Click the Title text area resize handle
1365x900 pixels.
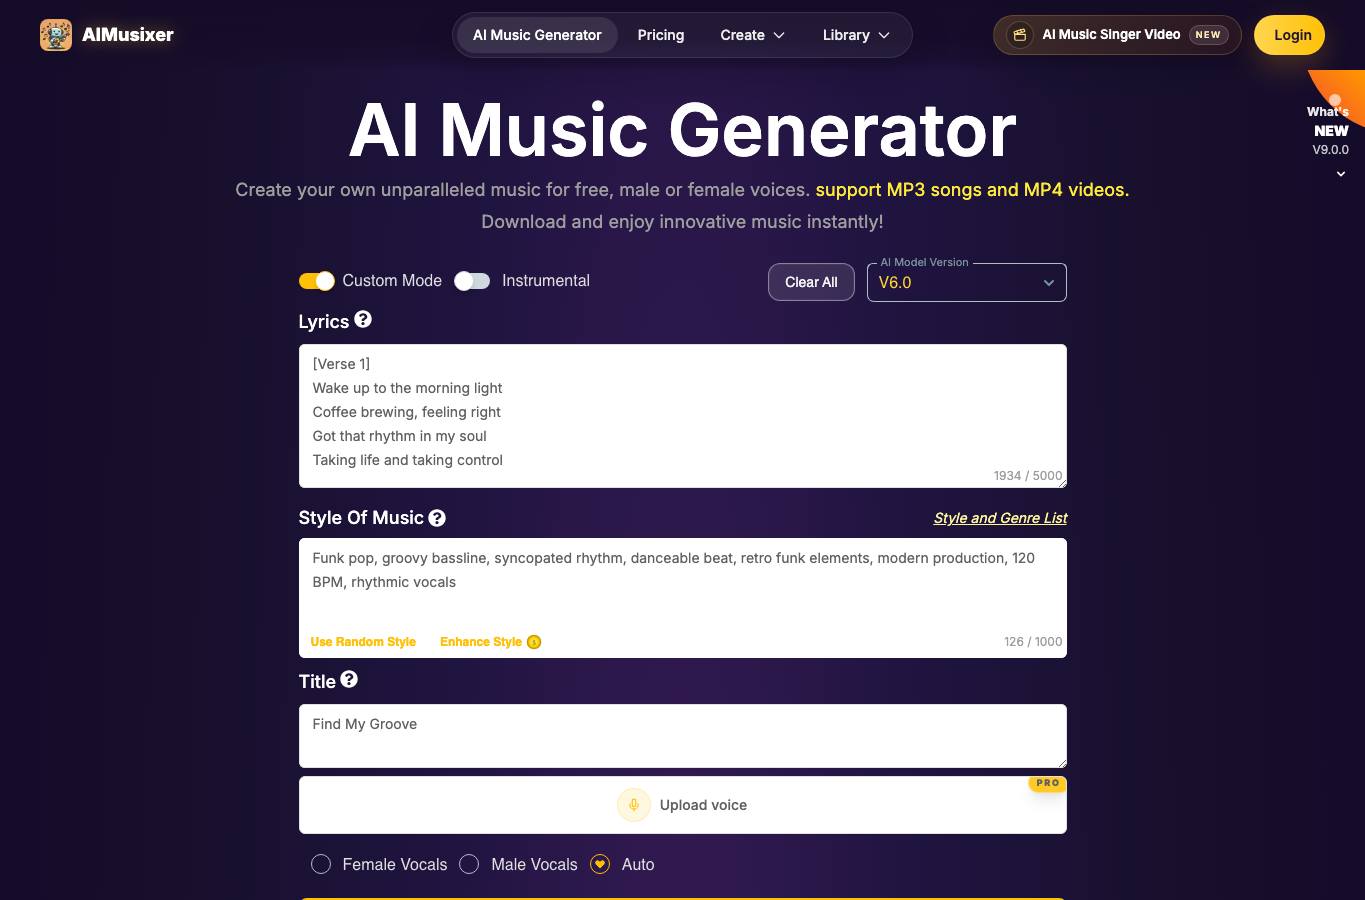coord(1061,763)
